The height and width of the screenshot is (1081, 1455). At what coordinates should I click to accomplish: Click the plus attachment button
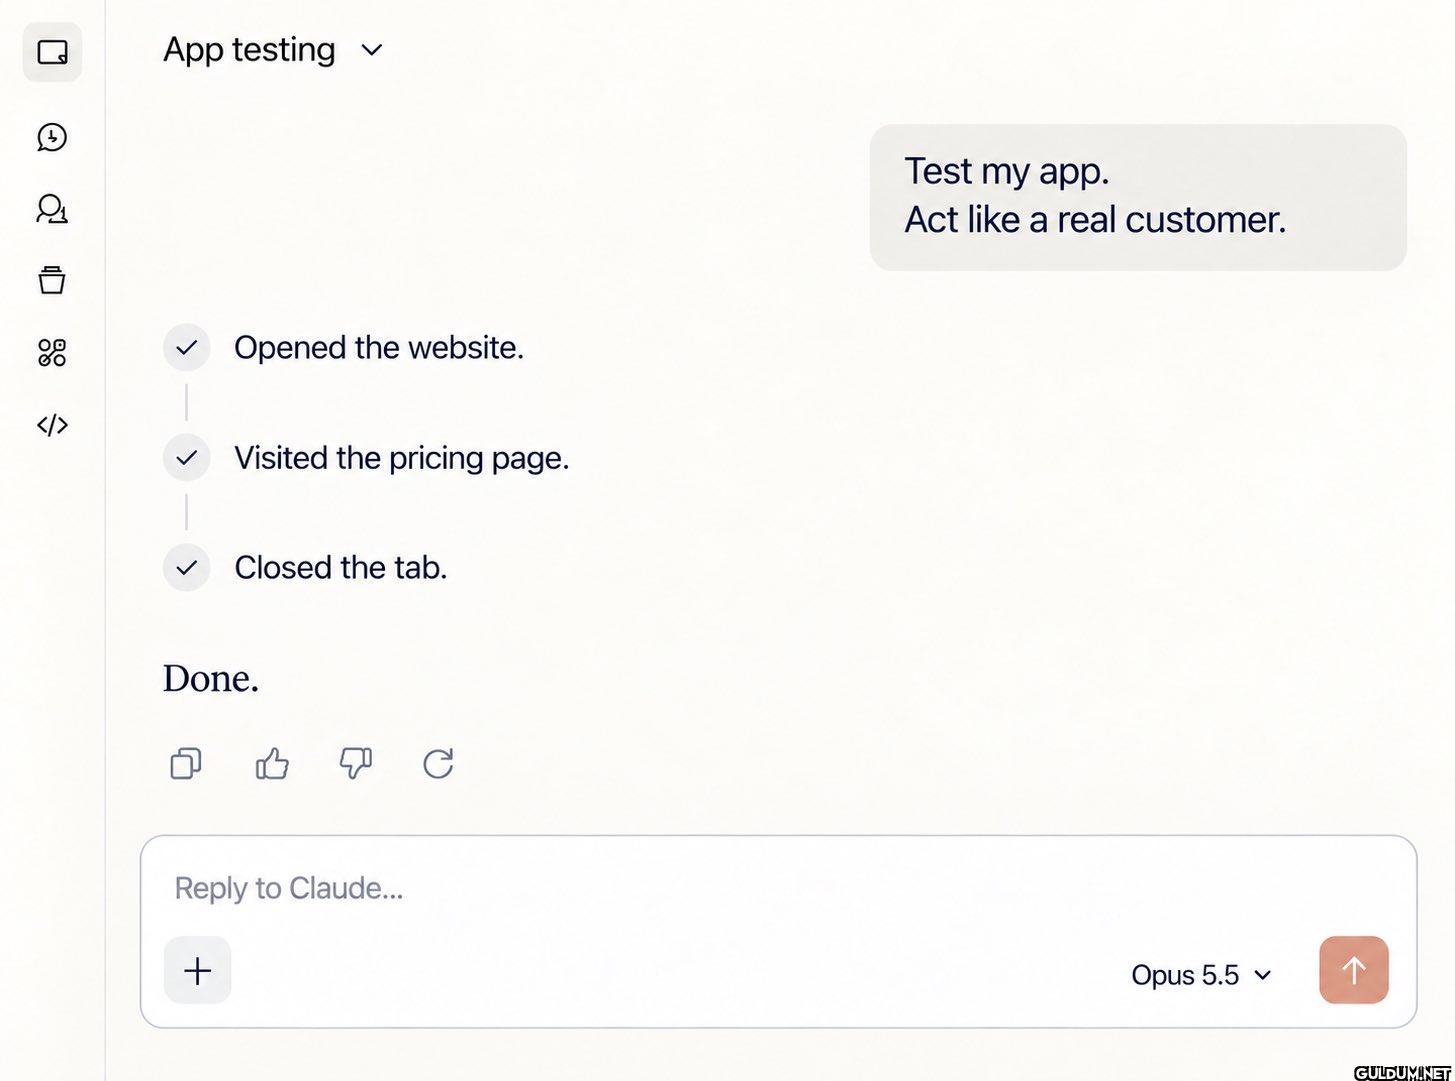click(198, 970)
